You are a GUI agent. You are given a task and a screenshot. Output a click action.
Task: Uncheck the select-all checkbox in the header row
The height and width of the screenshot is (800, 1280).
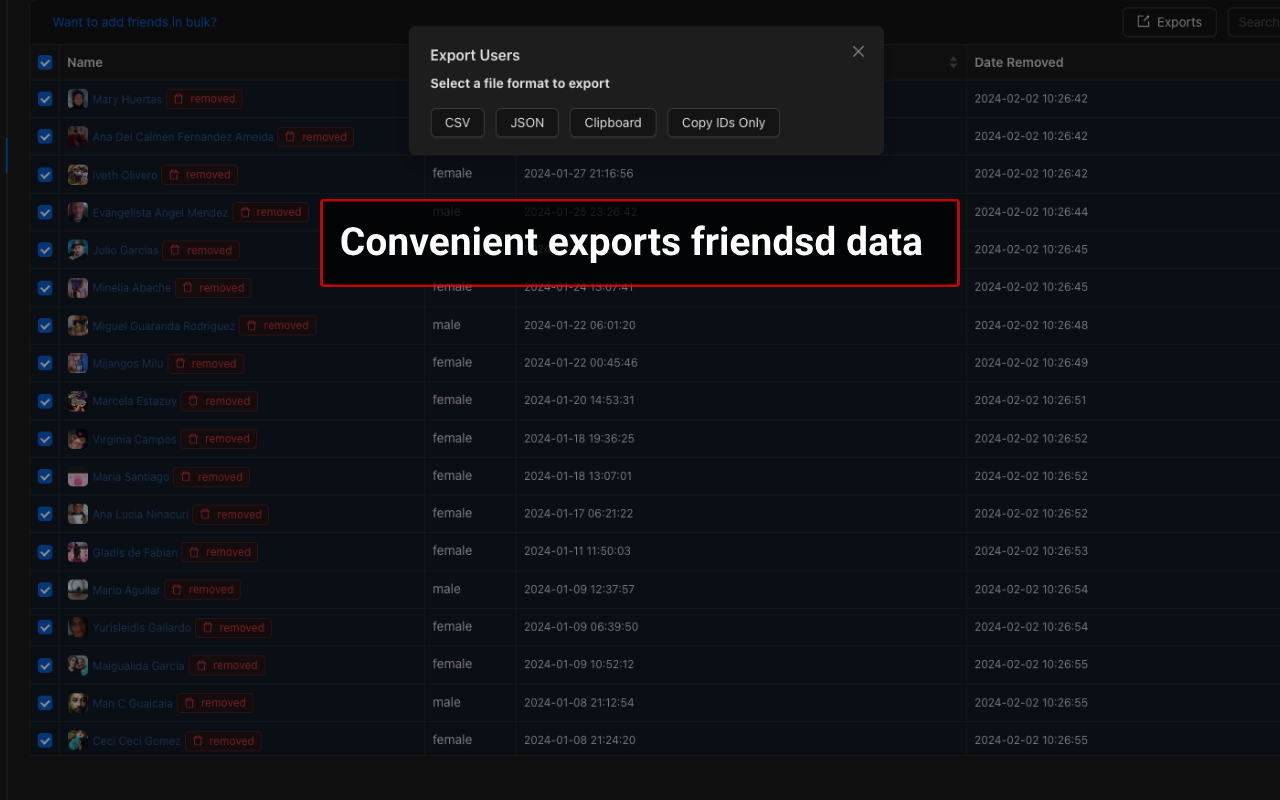[44, 62]
